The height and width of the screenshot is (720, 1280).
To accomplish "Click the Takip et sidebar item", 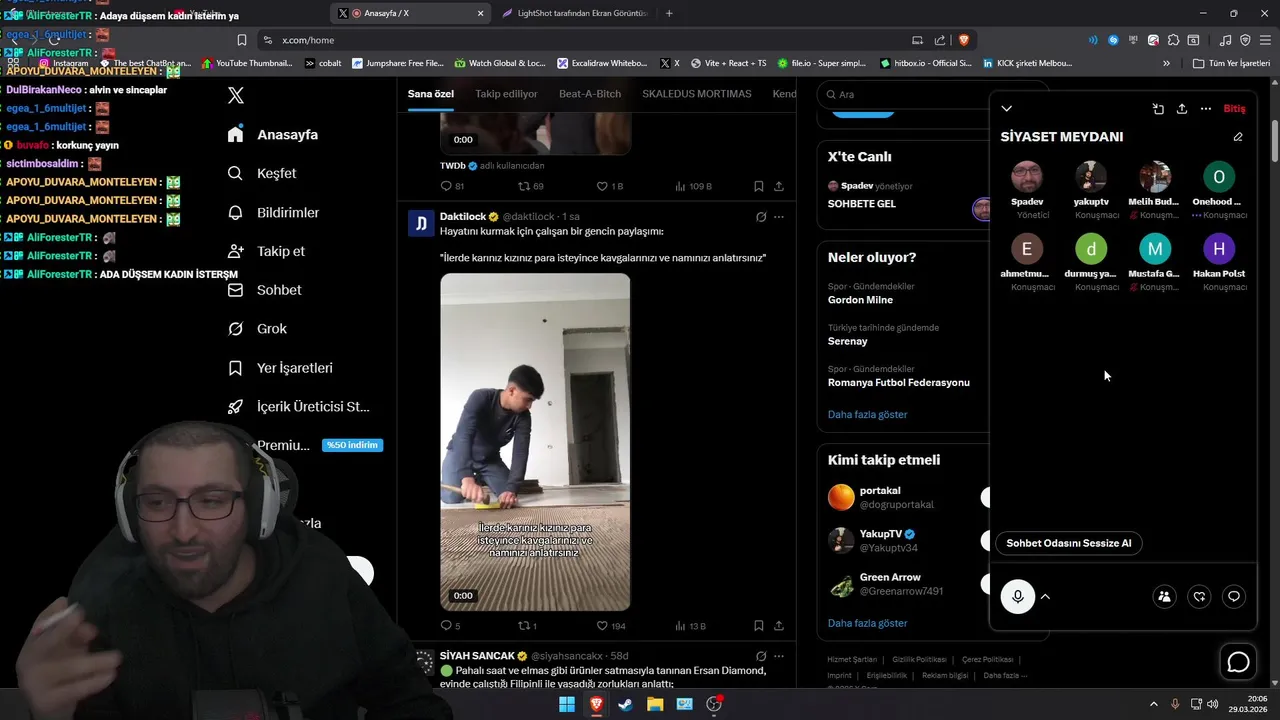I will [x=266, y=251].
